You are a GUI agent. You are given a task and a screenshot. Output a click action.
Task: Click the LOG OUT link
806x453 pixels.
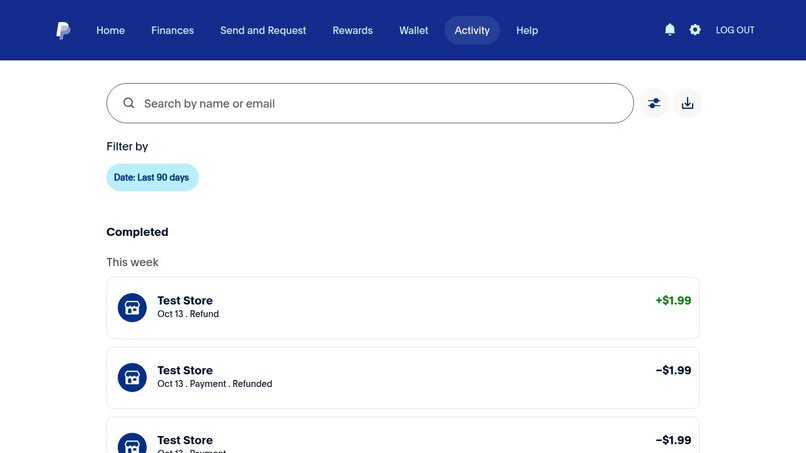(735, 30)
